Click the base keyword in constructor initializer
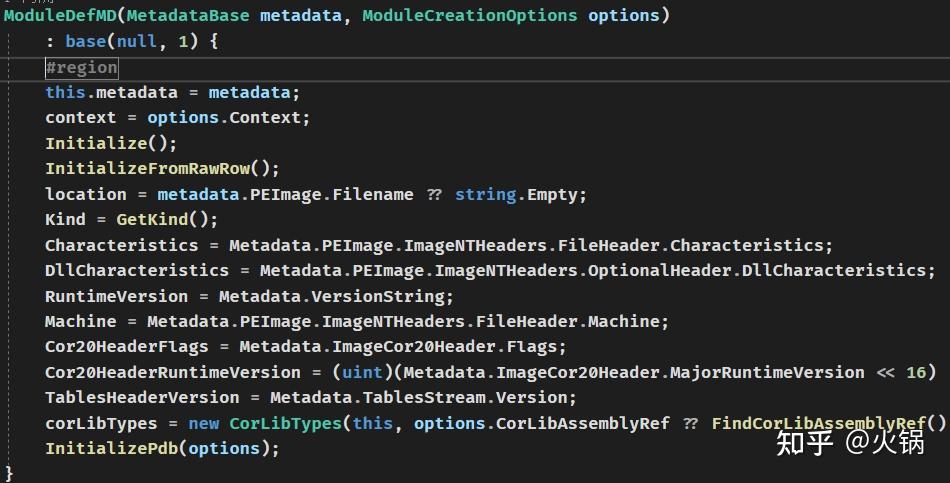Screen dimensions: 950x483 [x=86, y=42]
